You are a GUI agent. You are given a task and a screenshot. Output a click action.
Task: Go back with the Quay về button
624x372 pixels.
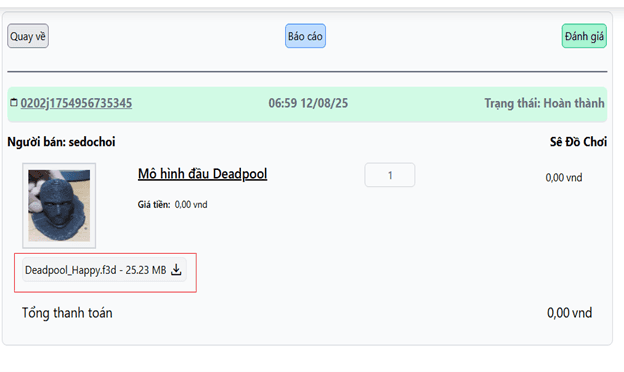(x=28, y=36)
